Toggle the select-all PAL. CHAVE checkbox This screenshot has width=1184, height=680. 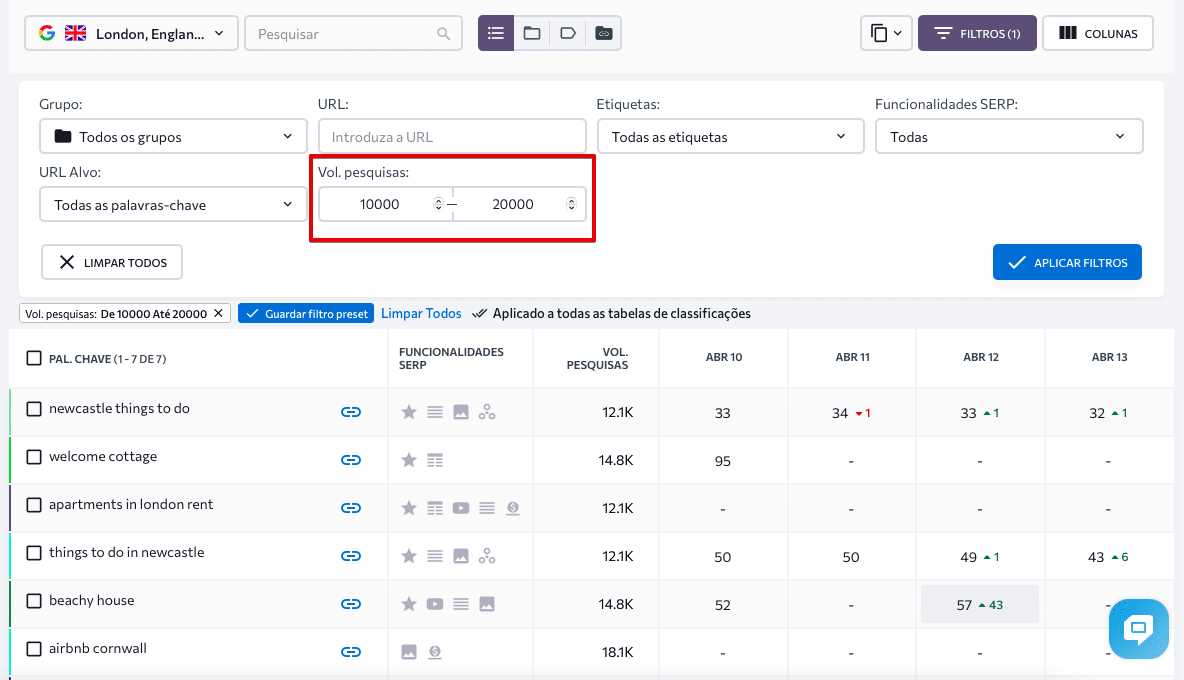pyautogui.click(x=34, y=358)
